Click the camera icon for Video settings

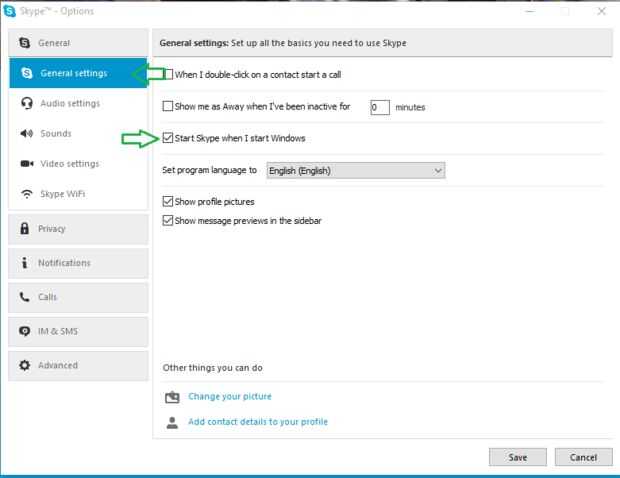point(27,164)
